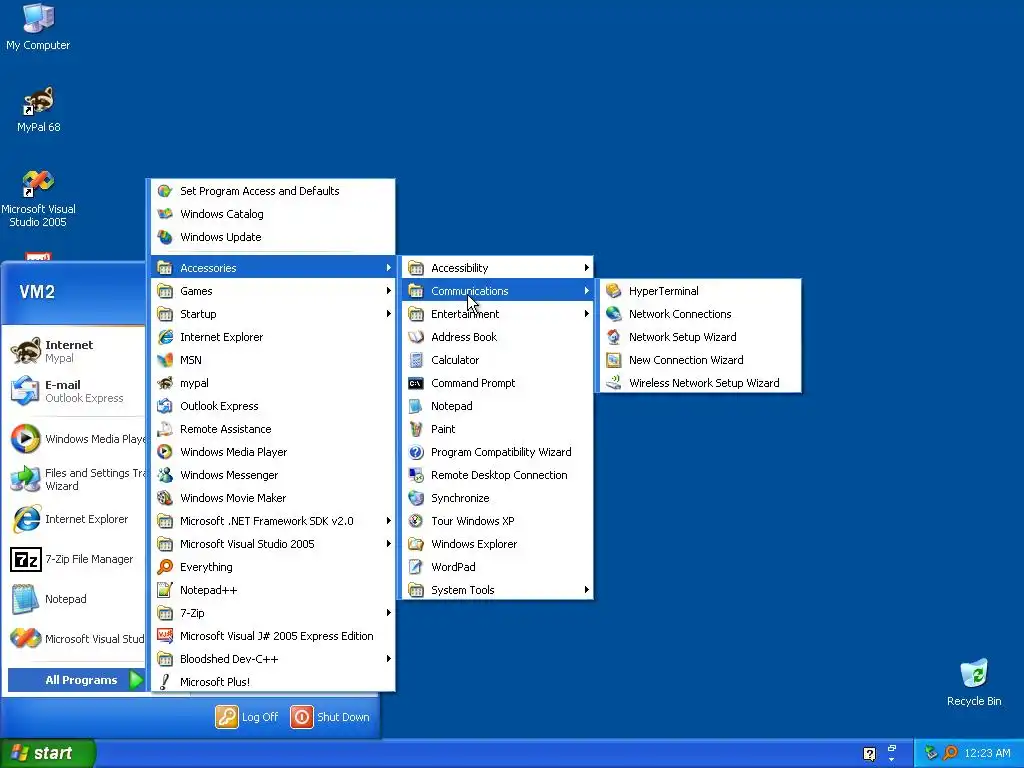Open Remote Desktop Connection icon
This screenshot has height=768, width=1024.
point(416,475)
